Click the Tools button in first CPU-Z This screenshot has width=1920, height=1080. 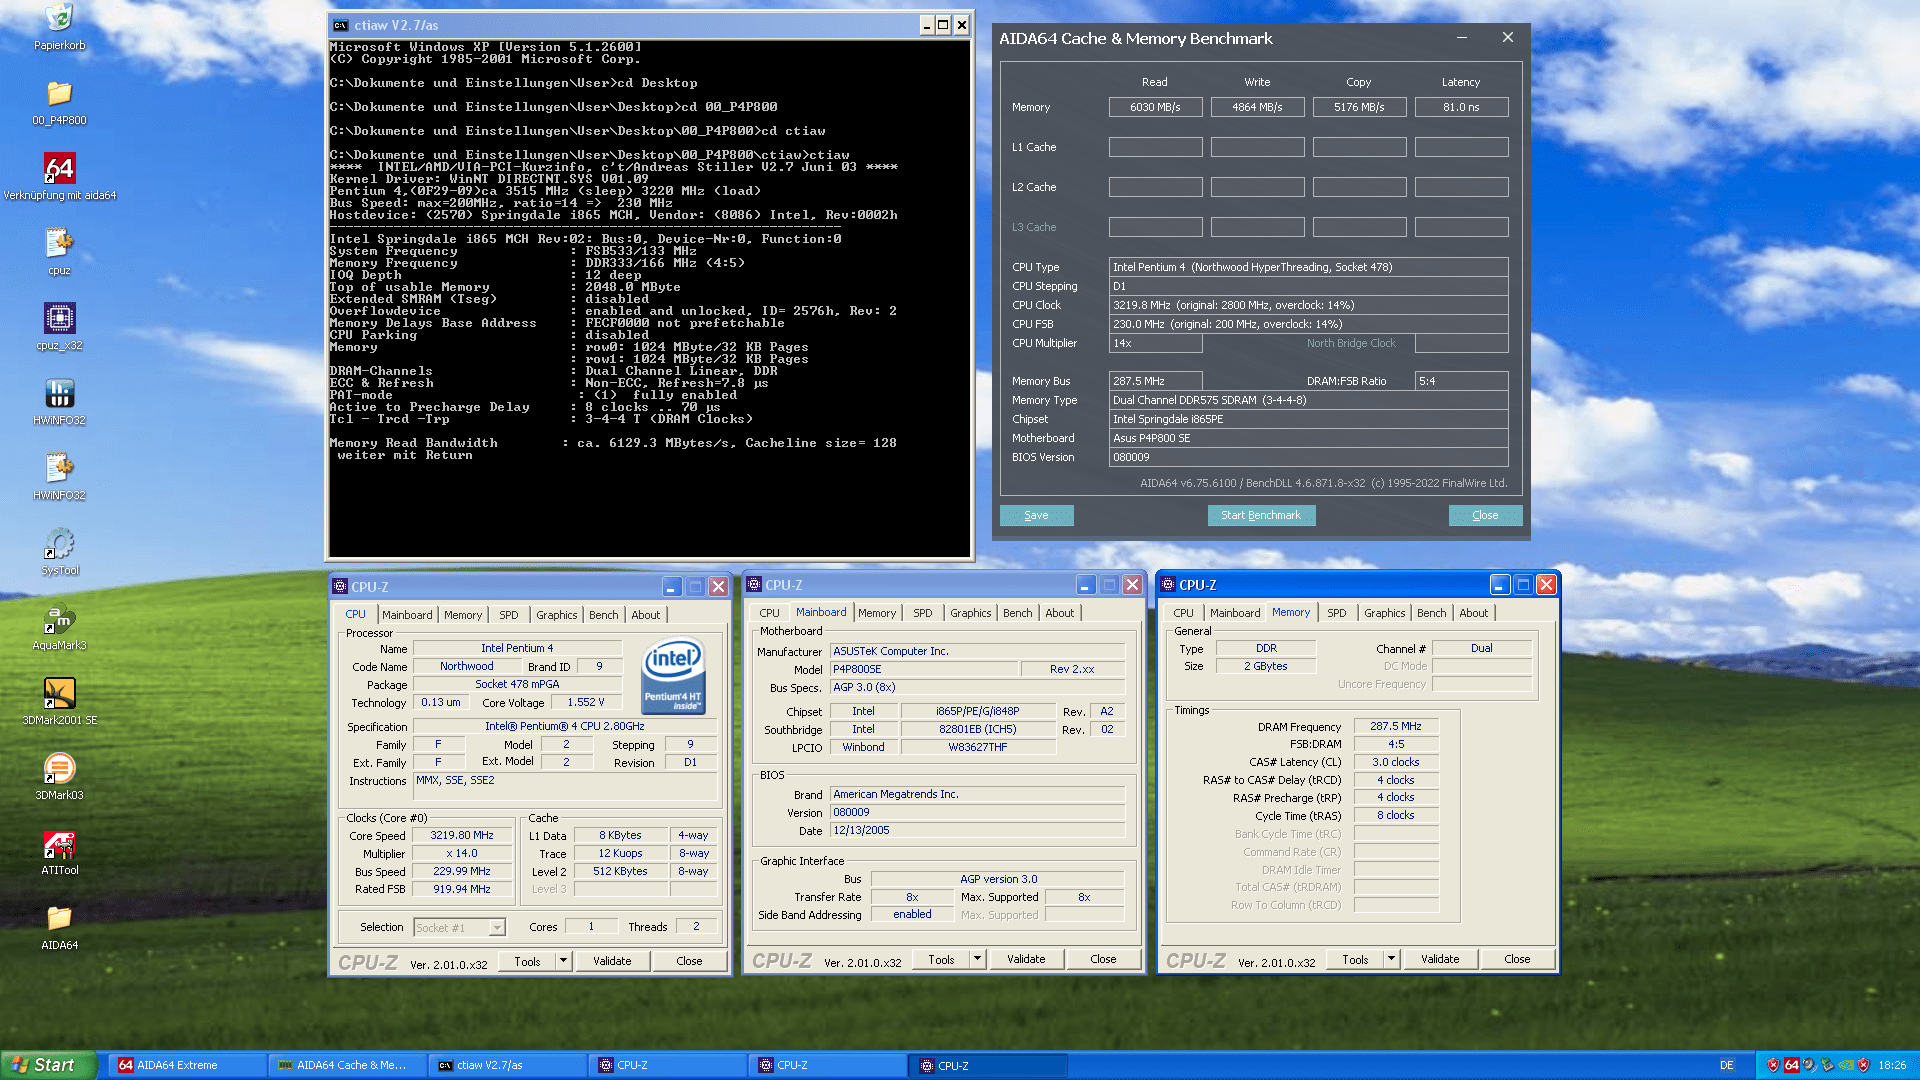(x=528, y=961)
